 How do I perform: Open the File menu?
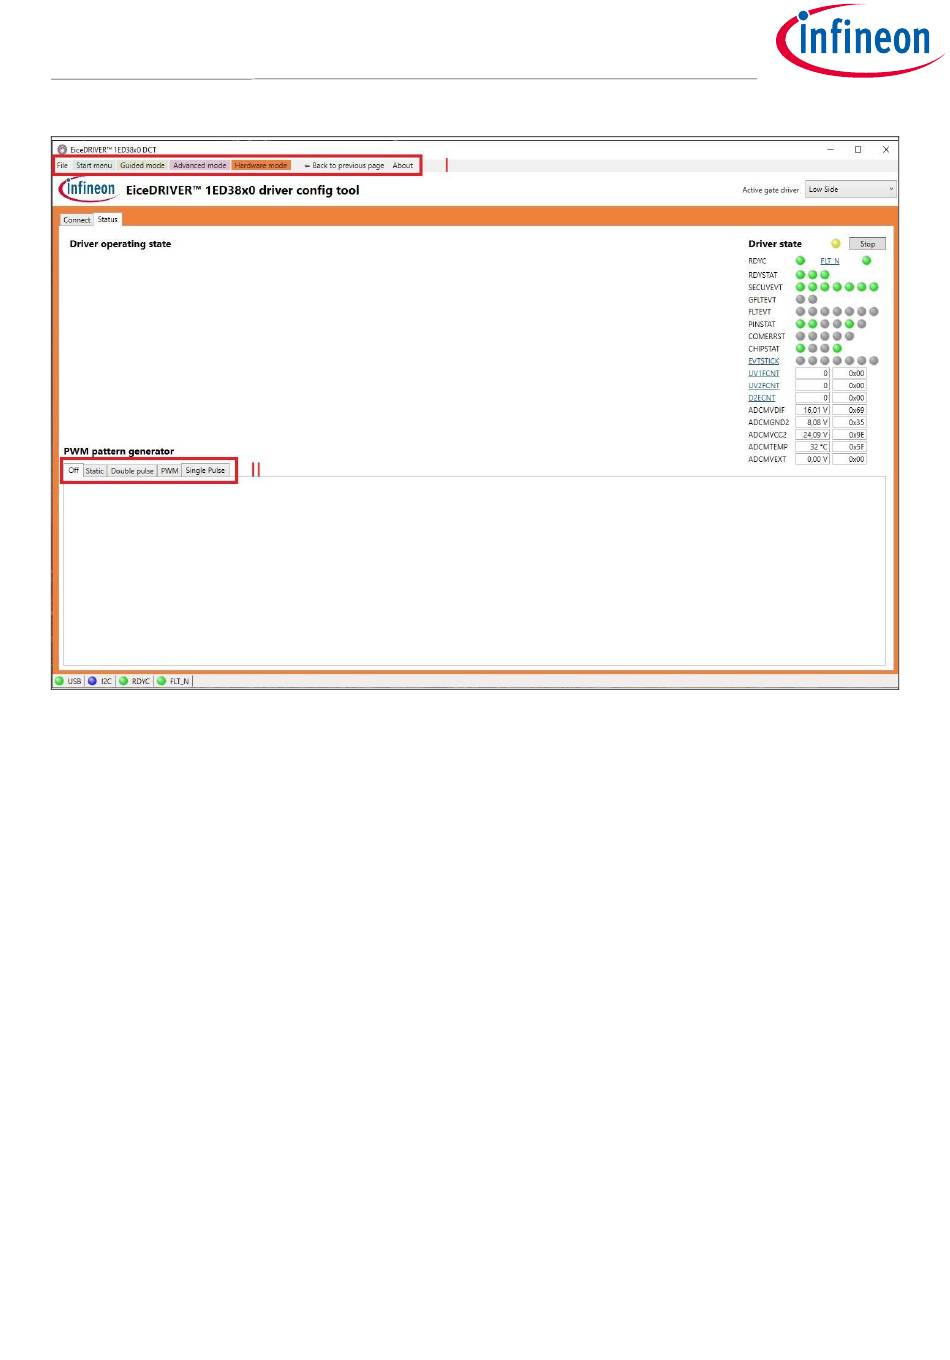pyautogui.click(x=62, y=165)
